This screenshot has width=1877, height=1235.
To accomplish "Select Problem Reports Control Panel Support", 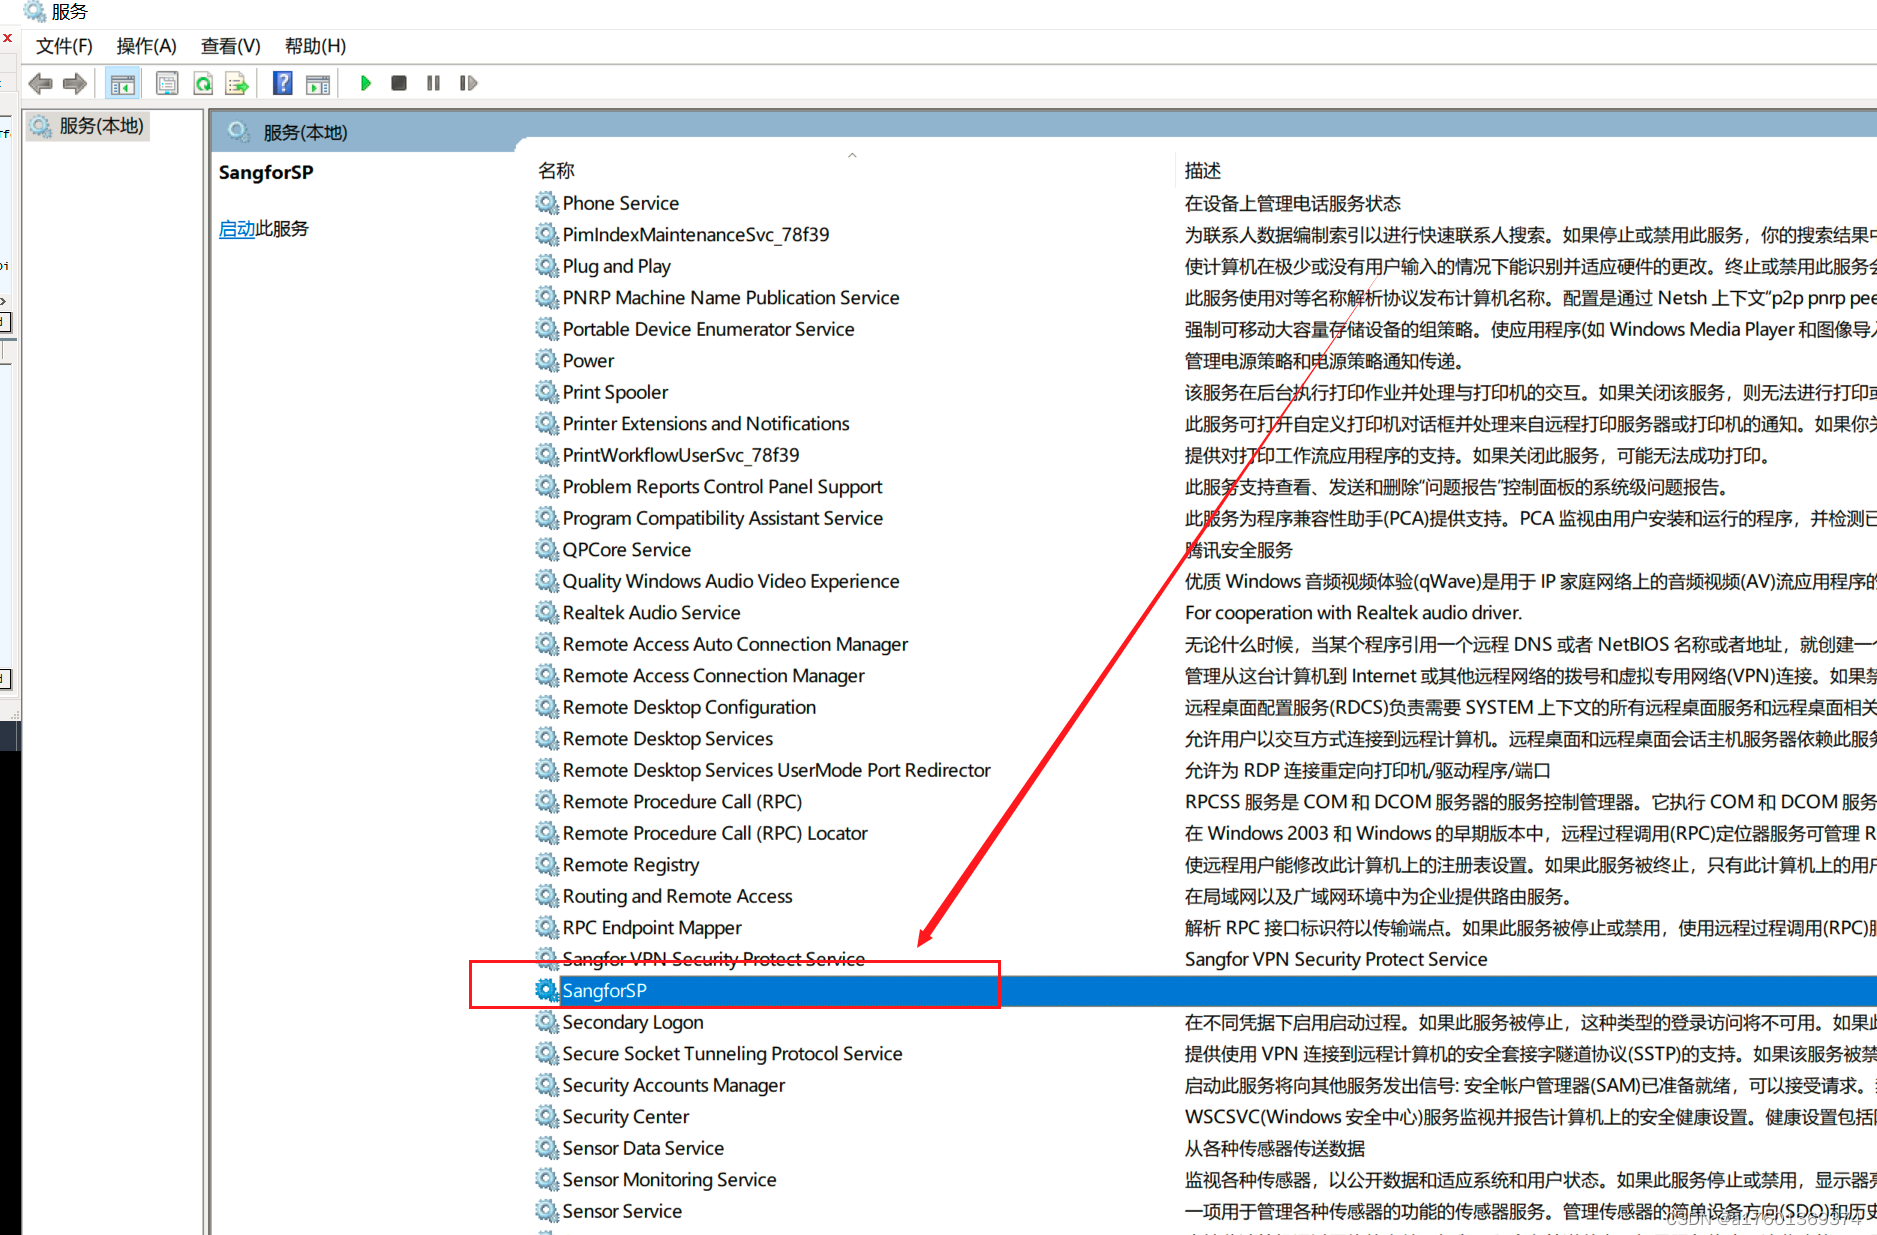I will coord(722,487).
